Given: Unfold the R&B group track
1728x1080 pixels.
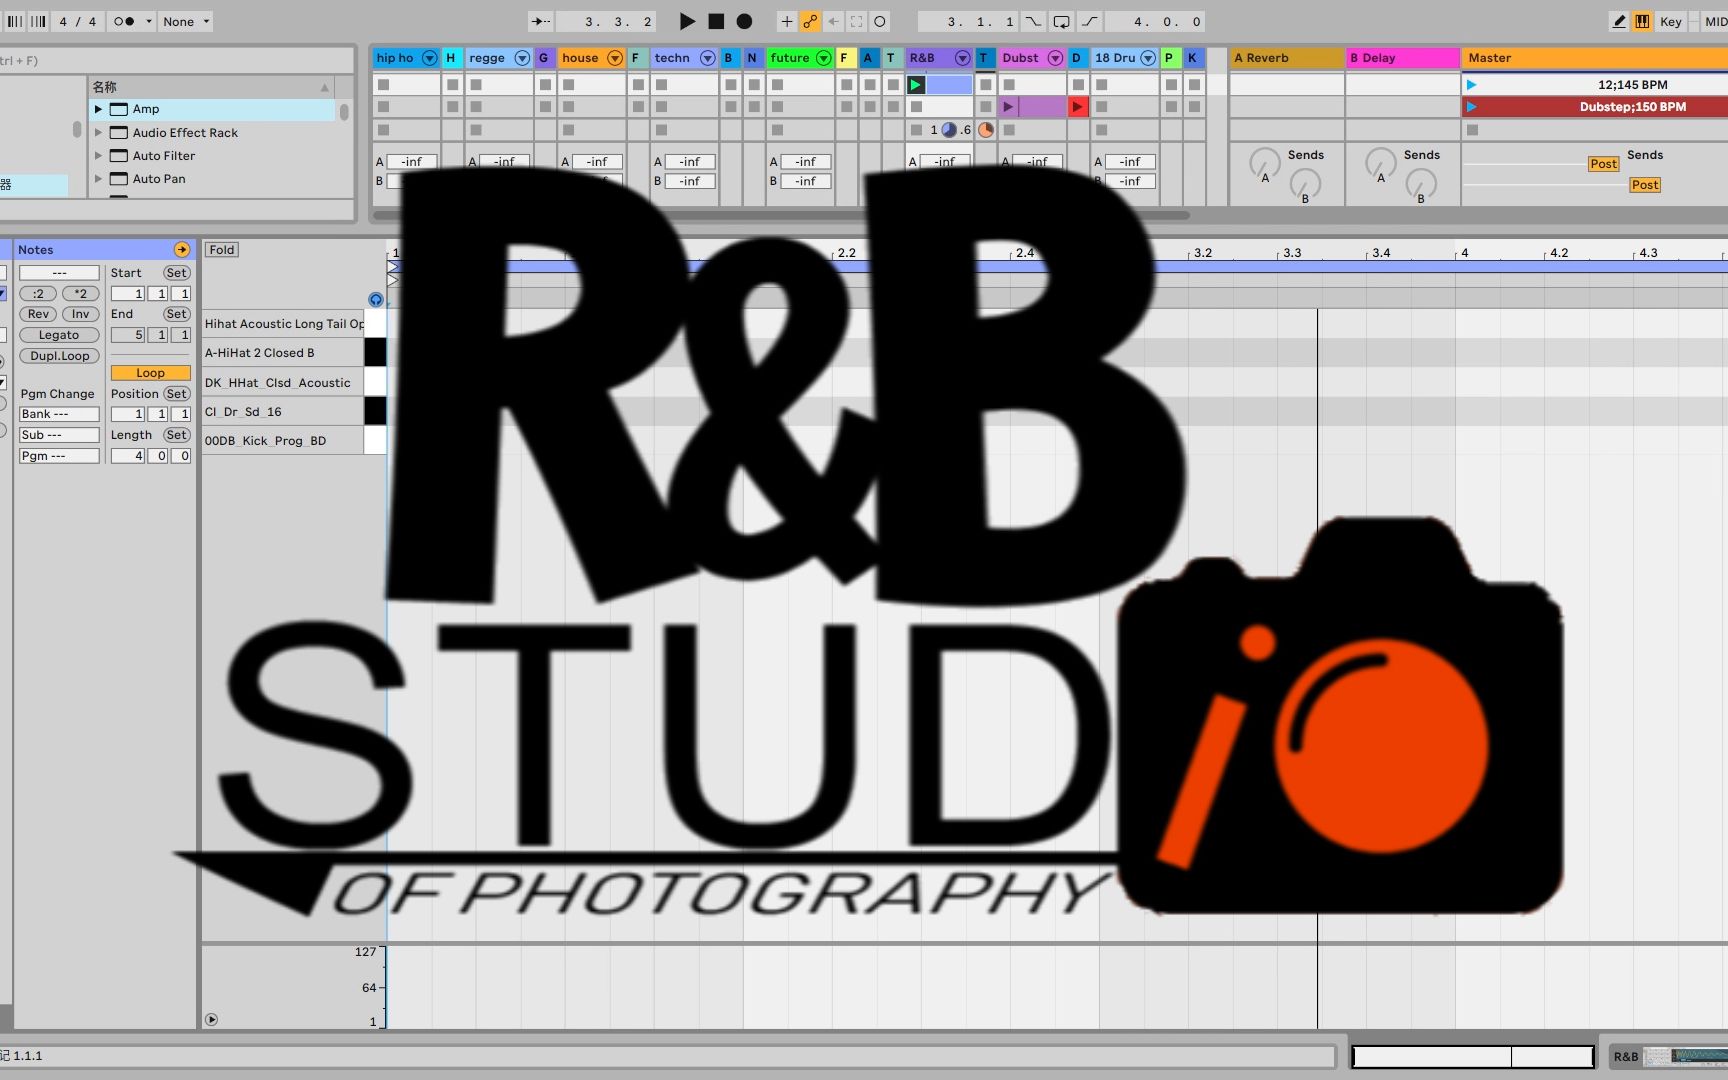Looking at the screenshot, I should 962,58.
